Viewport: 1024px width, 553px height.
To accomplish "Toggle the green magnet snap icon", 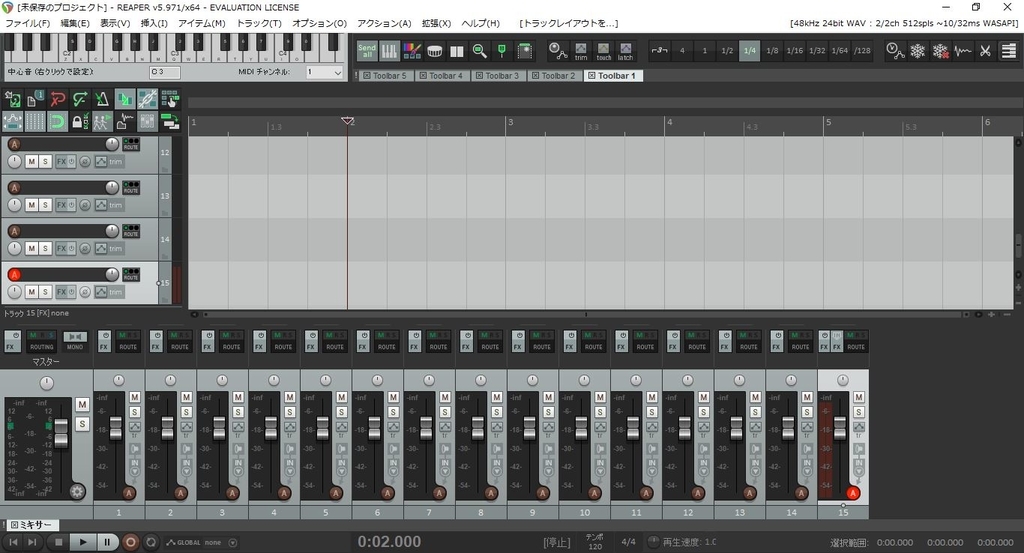I will (x=57, y=121).
